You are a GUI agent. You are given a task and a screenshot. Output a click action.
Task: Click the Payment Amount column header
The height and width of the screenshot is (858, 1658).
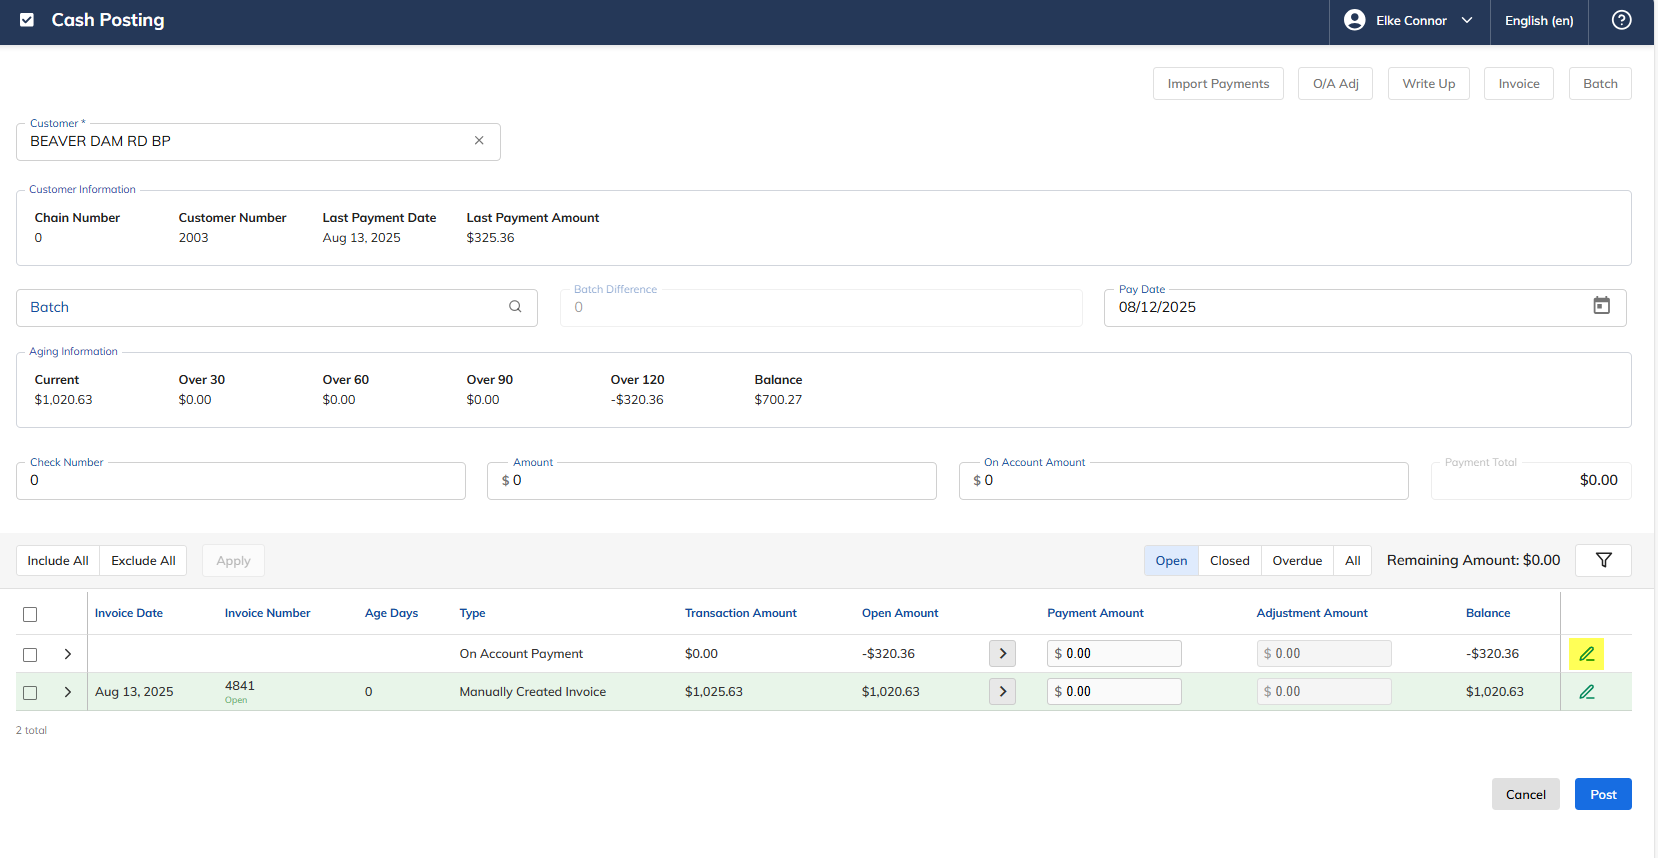click(1095, 614)
